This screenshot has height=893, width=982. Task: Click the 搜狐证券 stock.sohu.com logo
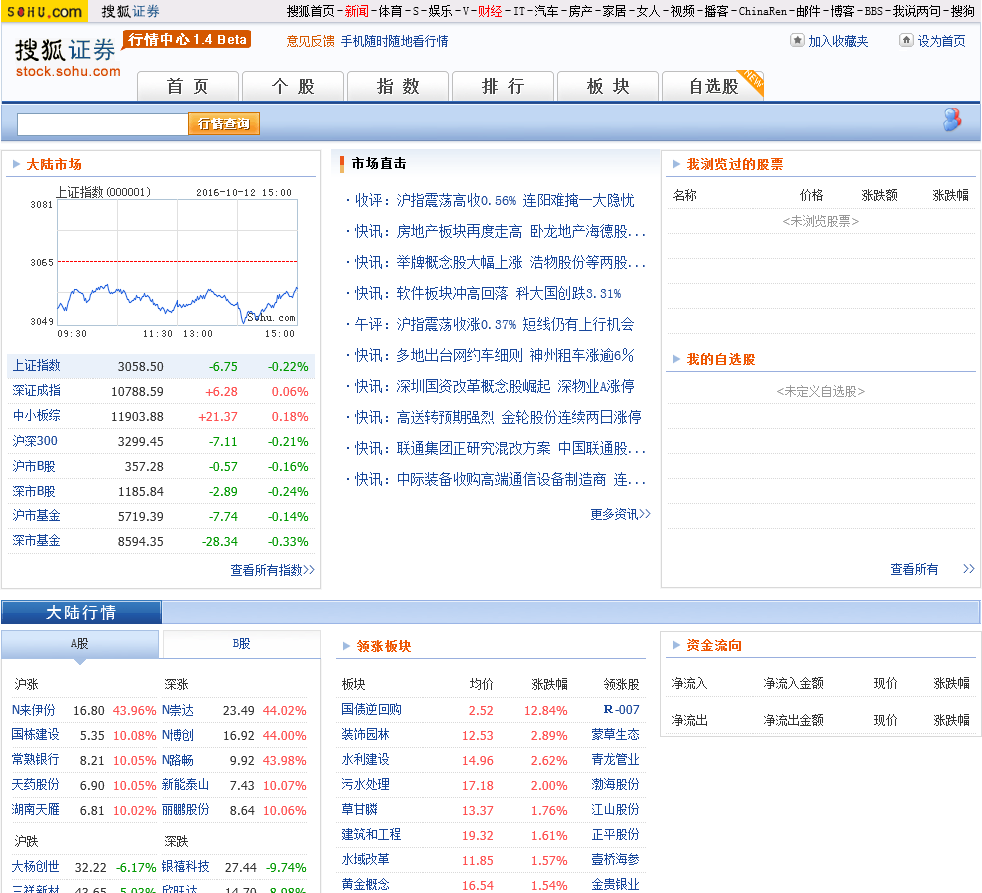tap(67, 58)
